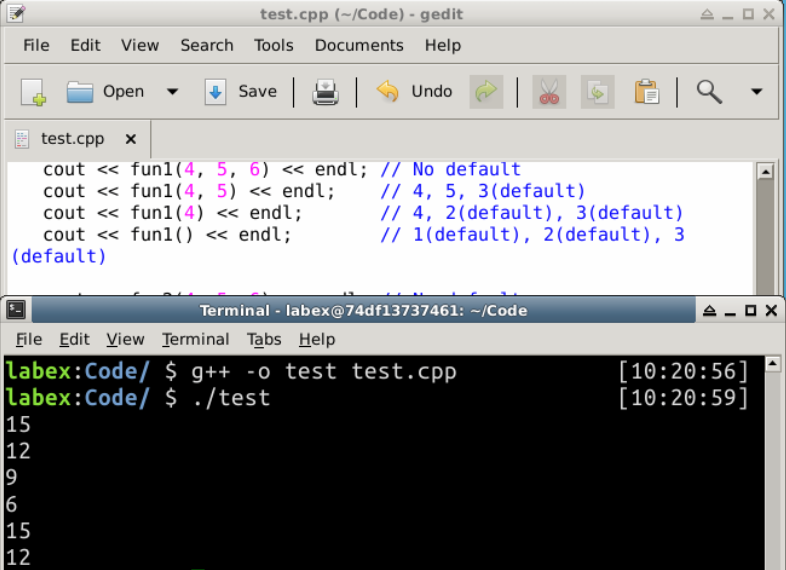Click the Save button
The width and height of the screenshot is (786, 570).
241,92
